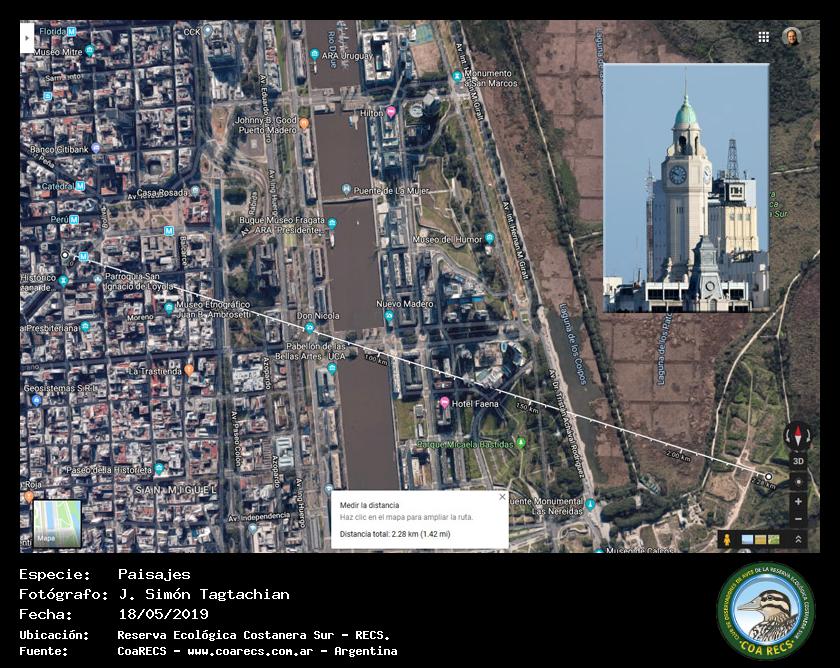Close the Medir la distancia box

point(502,496)
